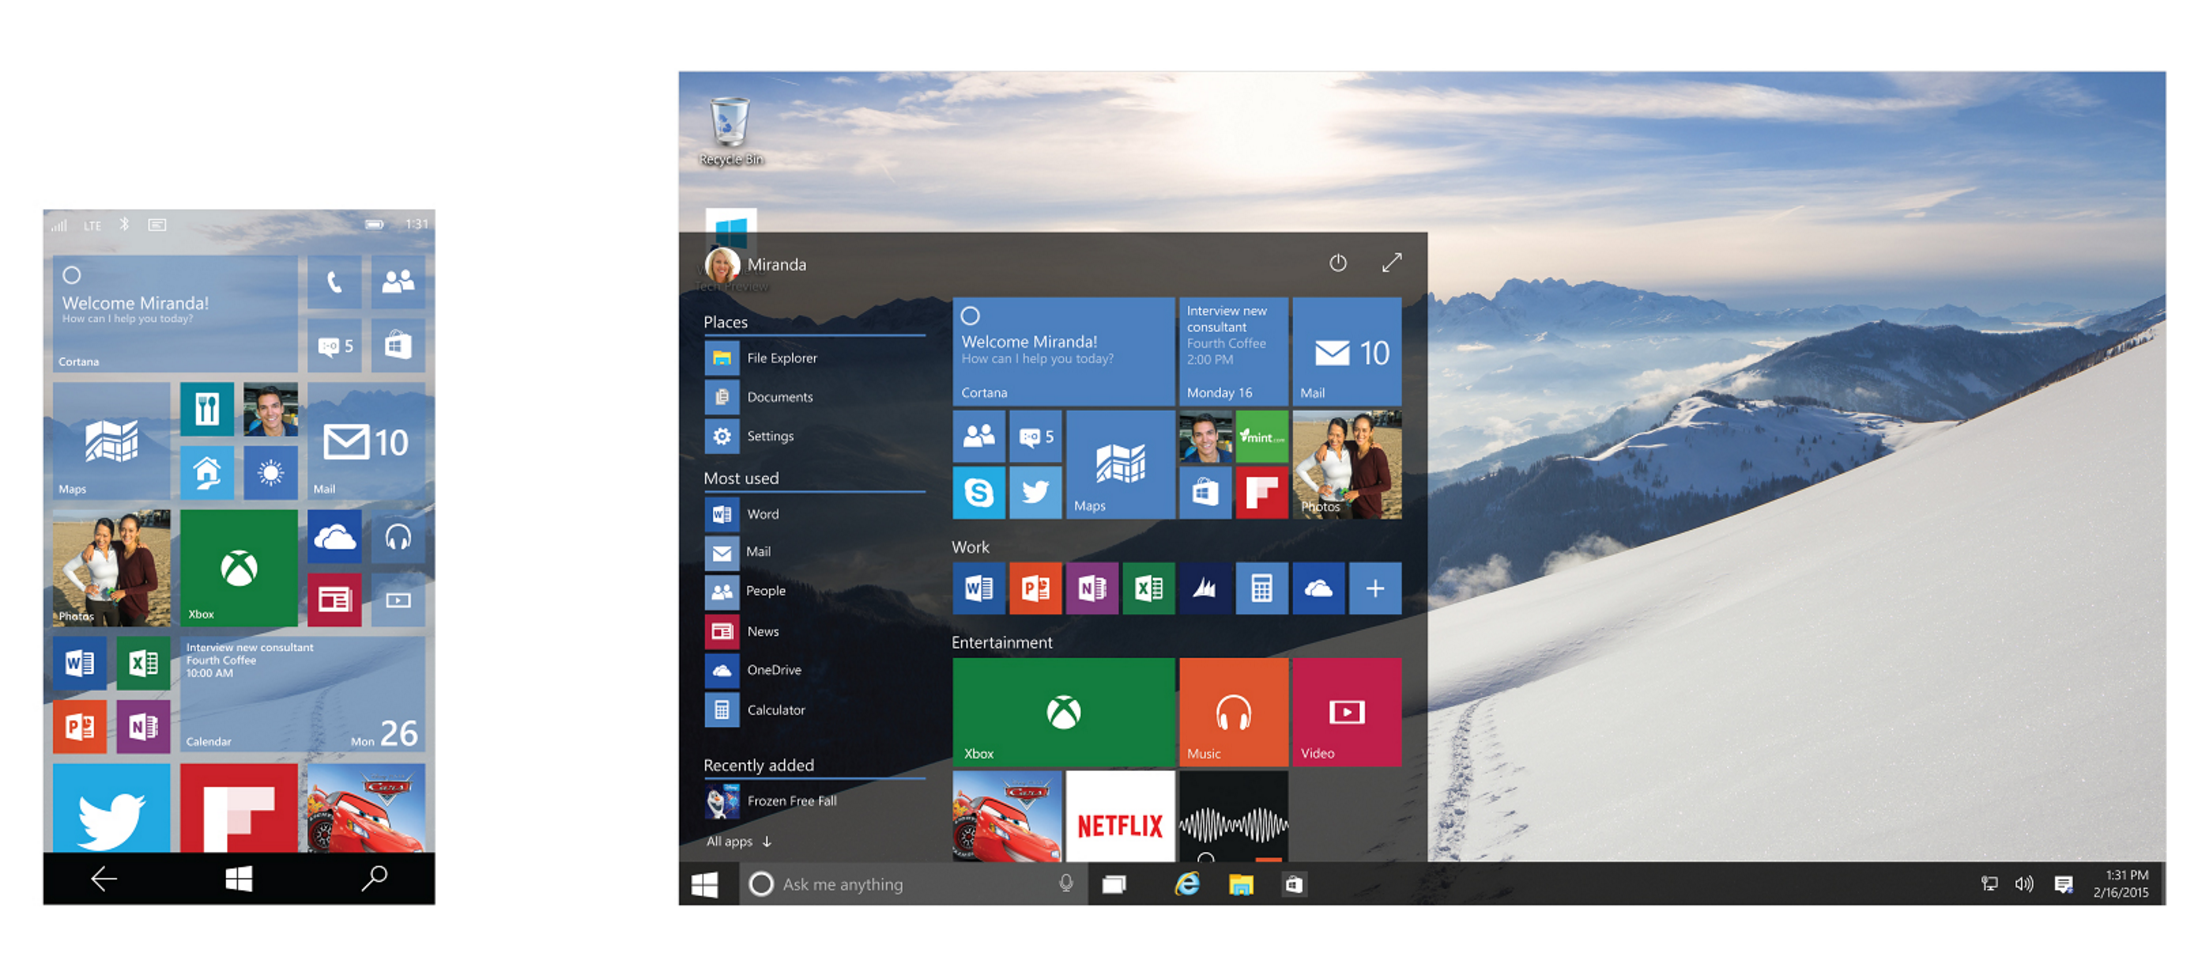Screen dimensions: 2208x956
Task: Open the phone's Calendar tile showing Mon 26
Action: tap(303, 695)
